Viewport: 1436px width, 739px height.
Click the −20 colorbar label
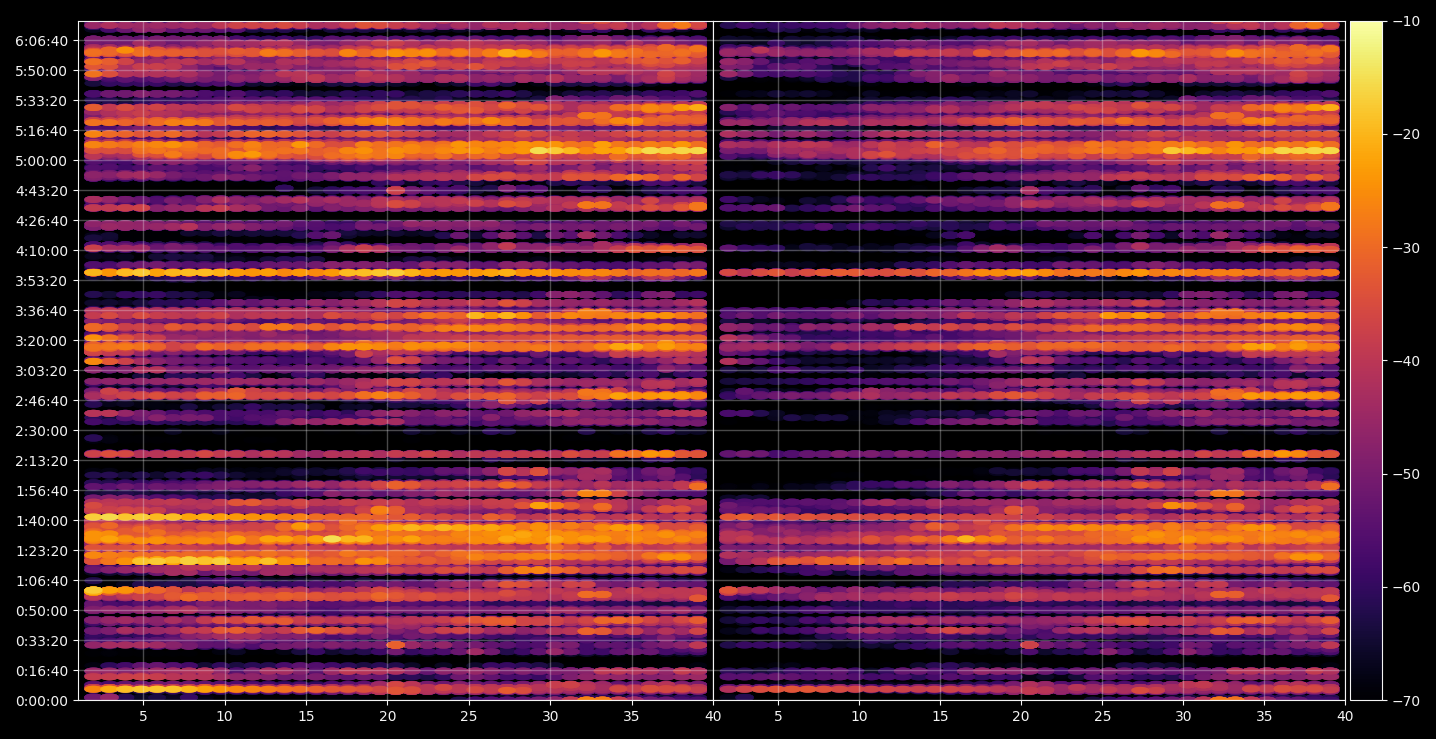tap(1406, 134)
